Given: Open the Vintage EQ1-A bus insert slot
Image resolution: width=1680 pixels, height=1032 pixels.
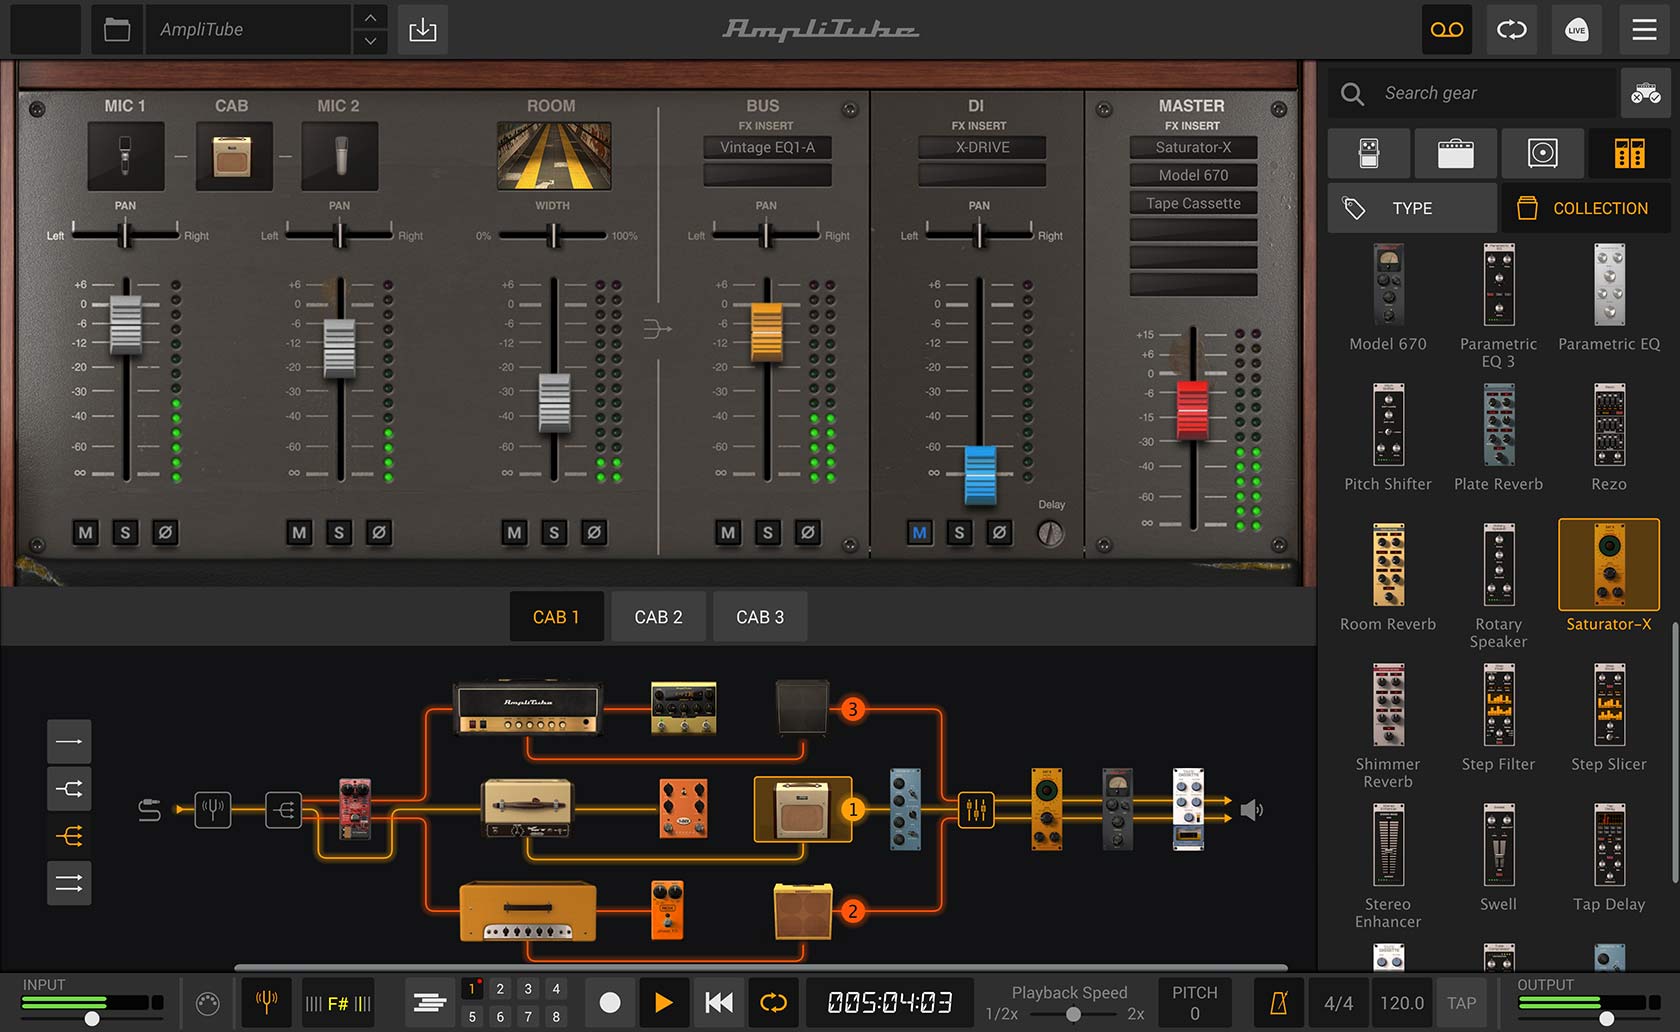Looking at the screenshot, I should [x=767, y=147].
